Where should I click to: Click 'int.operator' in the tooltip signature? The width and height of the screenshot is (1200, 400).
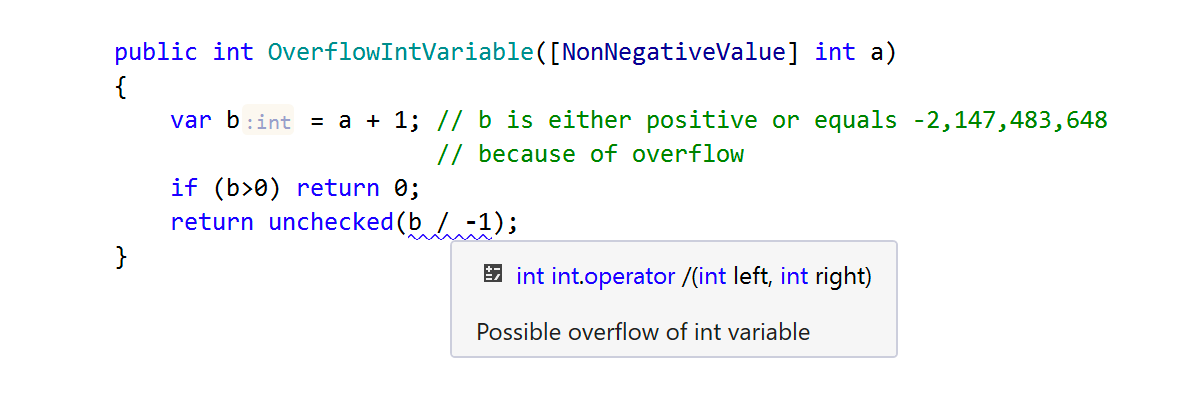tap(613, 277)
